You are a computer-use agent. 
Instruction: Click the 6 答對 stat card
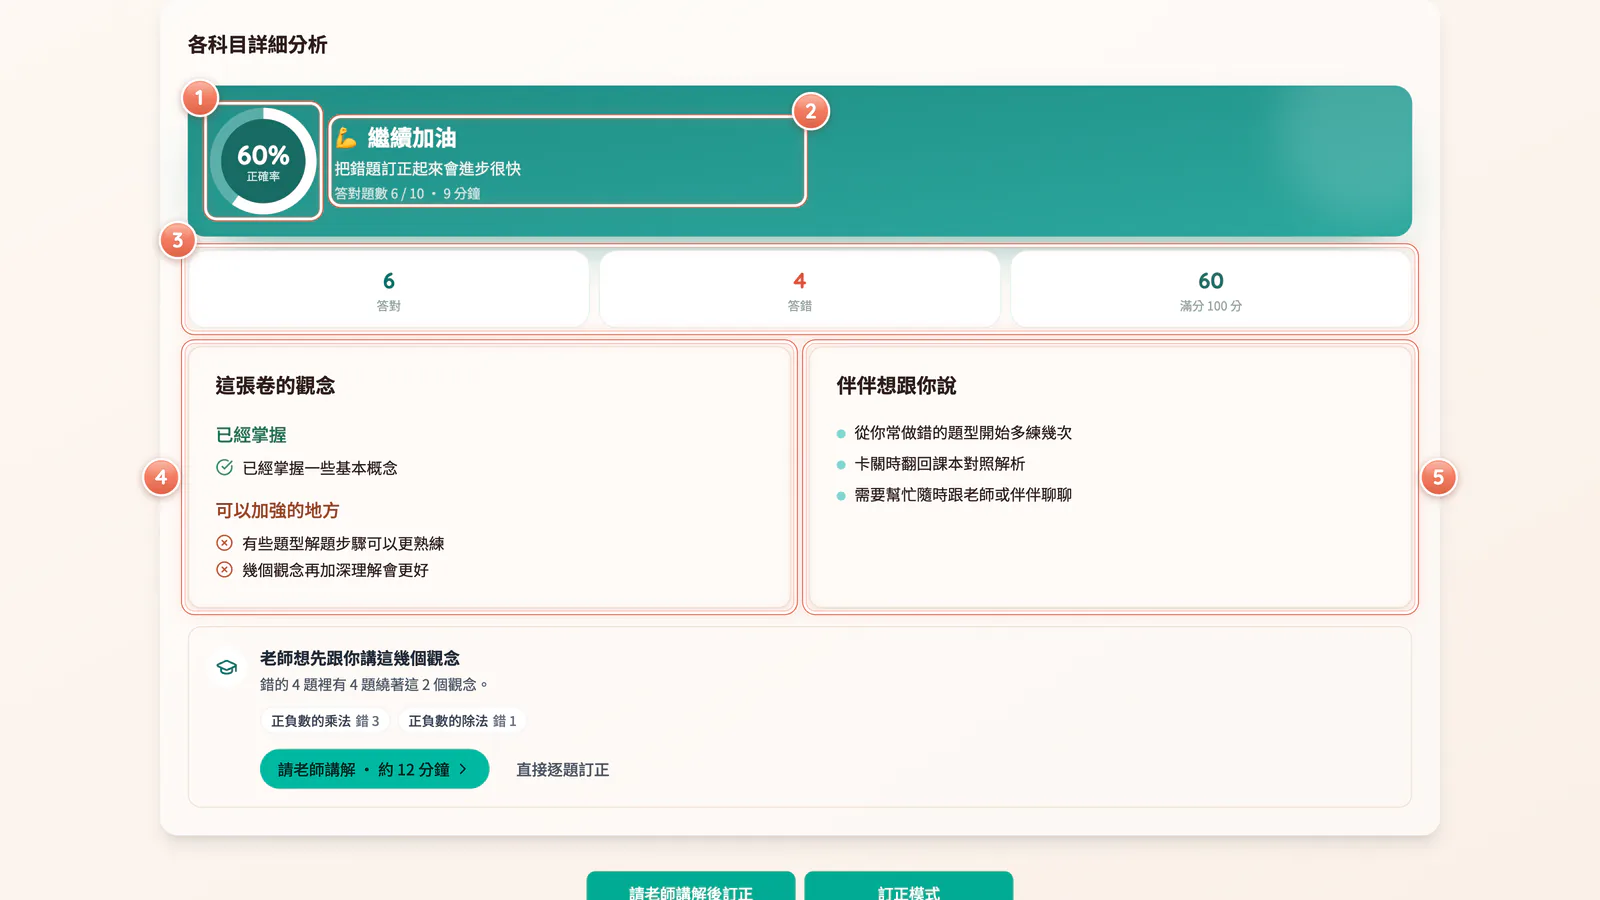[389, 289]
